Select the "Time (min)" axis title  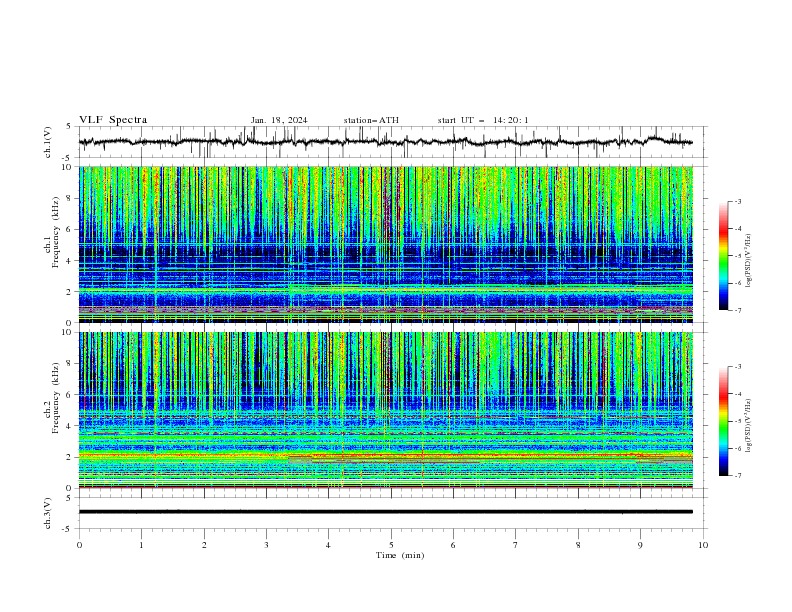click(400, 555)
